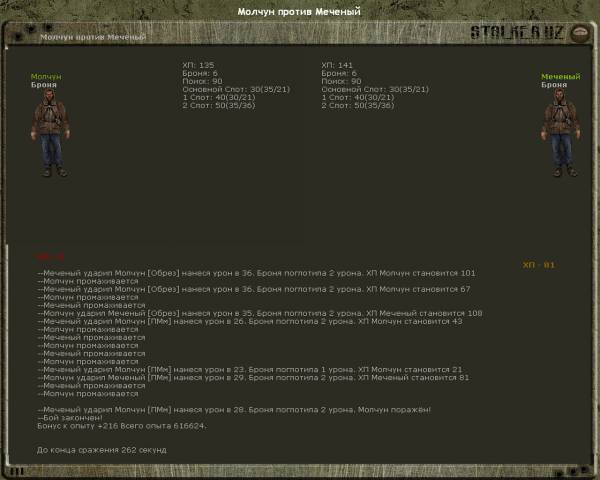
Task: Click the orange ХП - 81 indicator
Action: click(538, 265)
